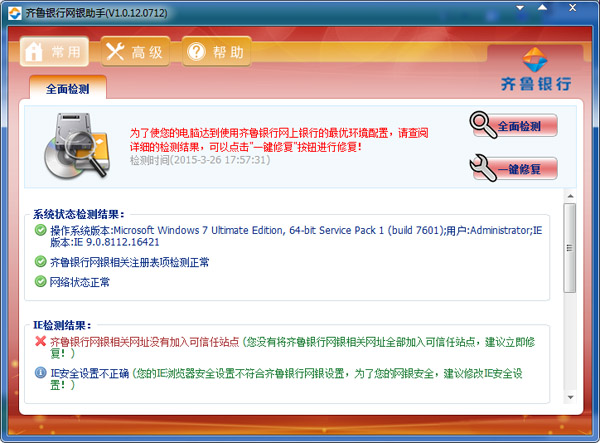Click the hard drive magnifier scan icon
The image size is (600, 443).
point(77,146)
